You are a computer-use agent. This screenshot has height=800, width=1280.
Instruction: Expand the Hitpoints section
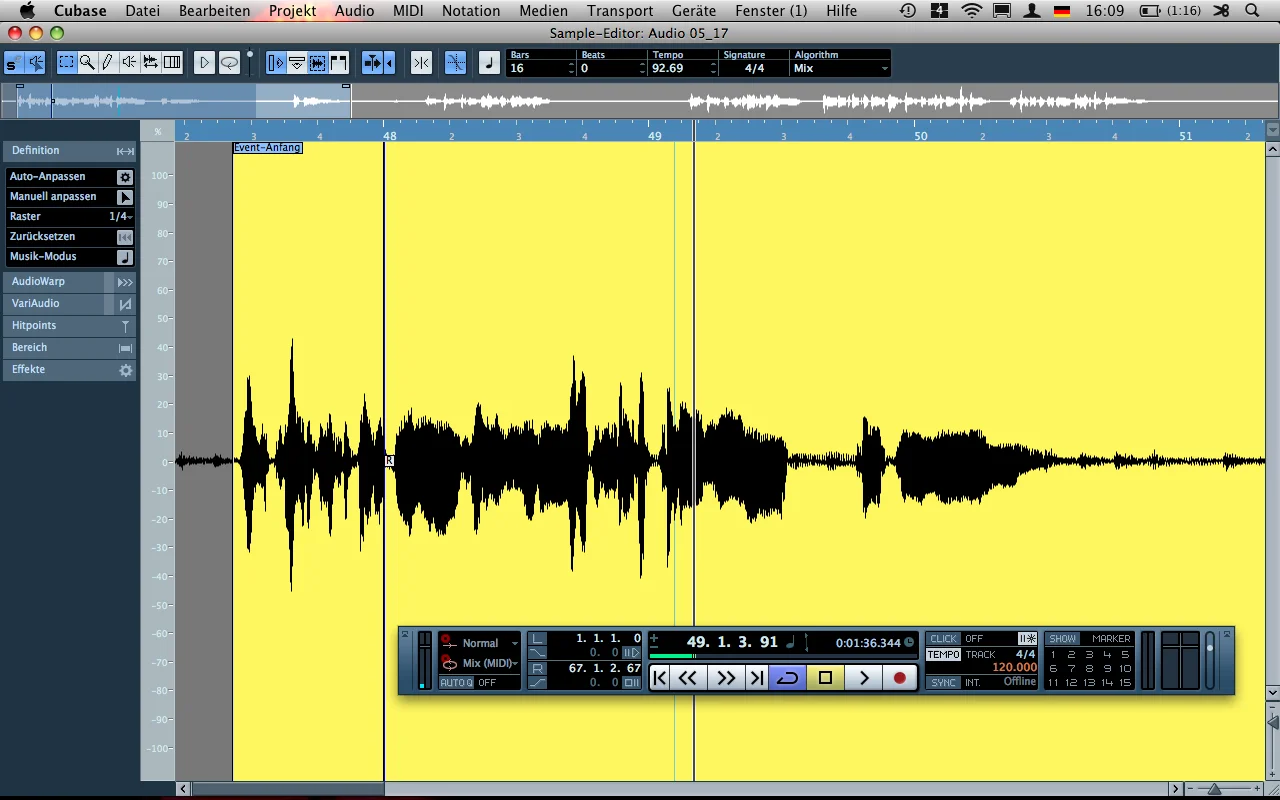[x=68, y=326]
